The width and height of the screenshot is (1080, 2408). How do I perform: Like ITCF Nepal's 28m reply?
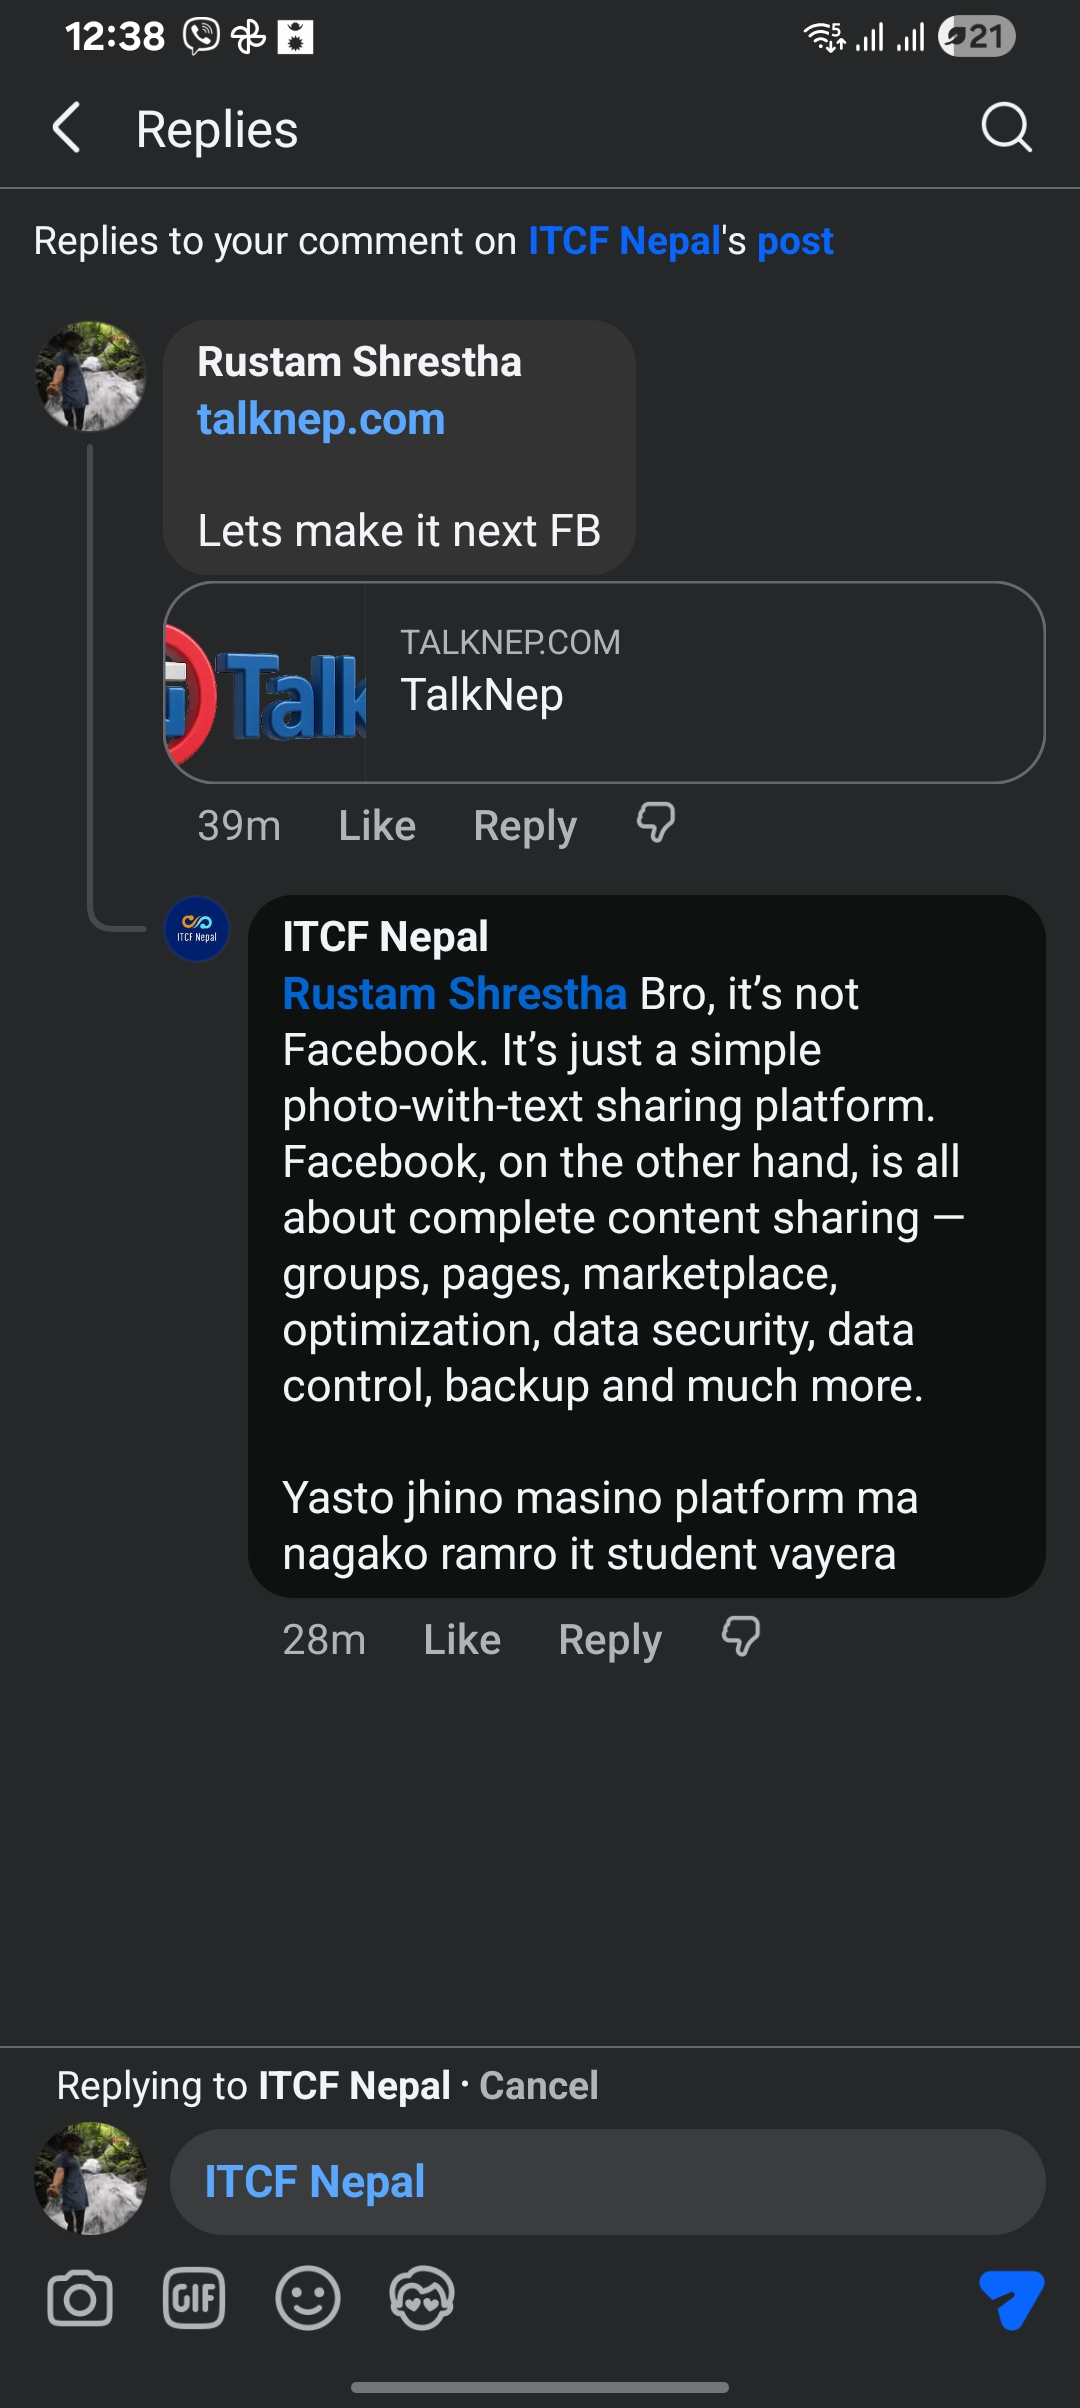(x=462, y=1640)
